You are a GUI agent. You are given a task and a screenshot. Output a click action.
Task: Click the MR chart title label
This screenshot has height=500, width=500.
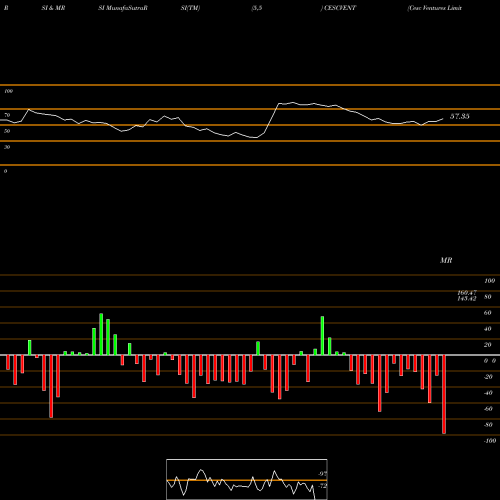pyautogui.click(x=446, y=260)
